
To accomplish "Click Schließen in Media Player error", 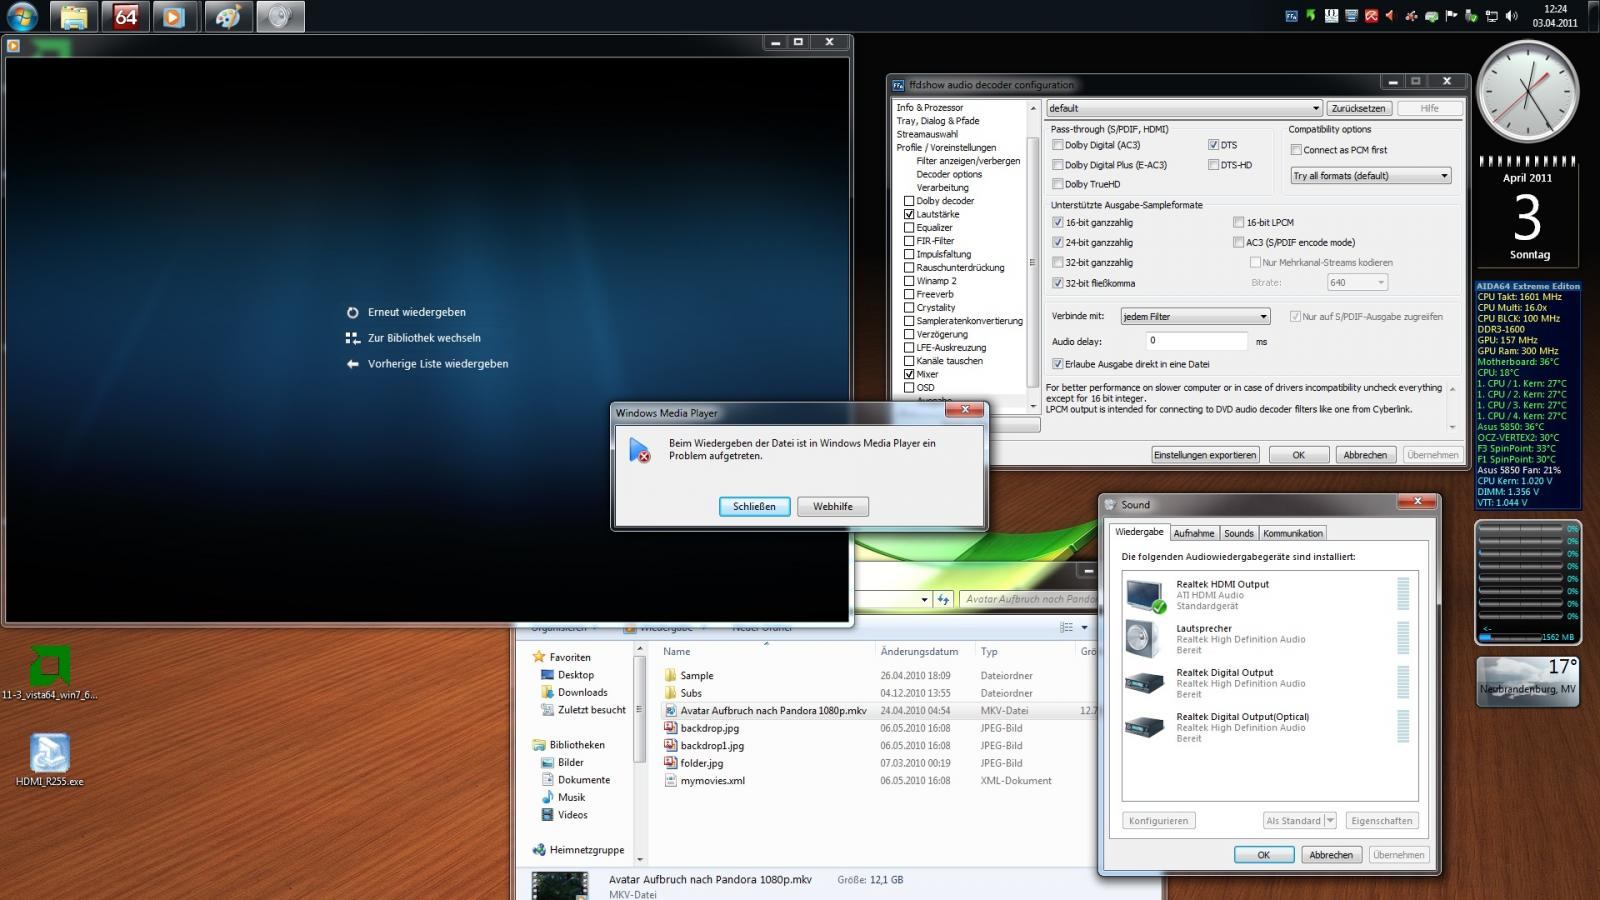I will (x=754, y=507).
